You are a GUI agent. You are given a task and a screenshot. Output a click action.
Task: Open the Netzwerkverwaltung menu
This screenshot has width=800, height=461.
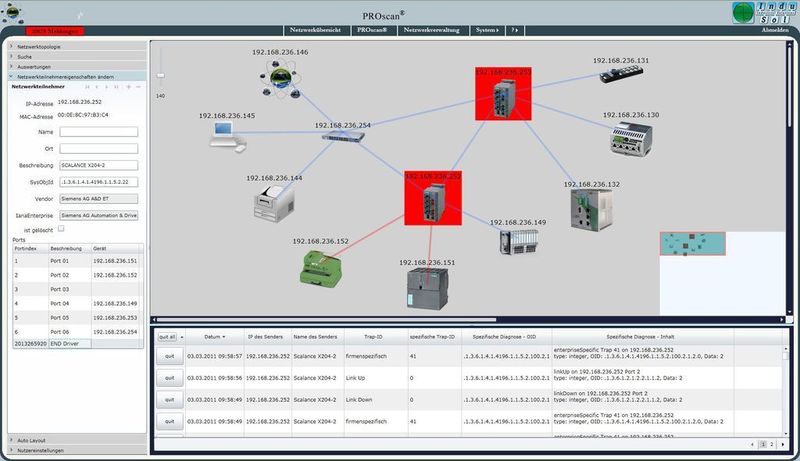(x=432, y=30)
